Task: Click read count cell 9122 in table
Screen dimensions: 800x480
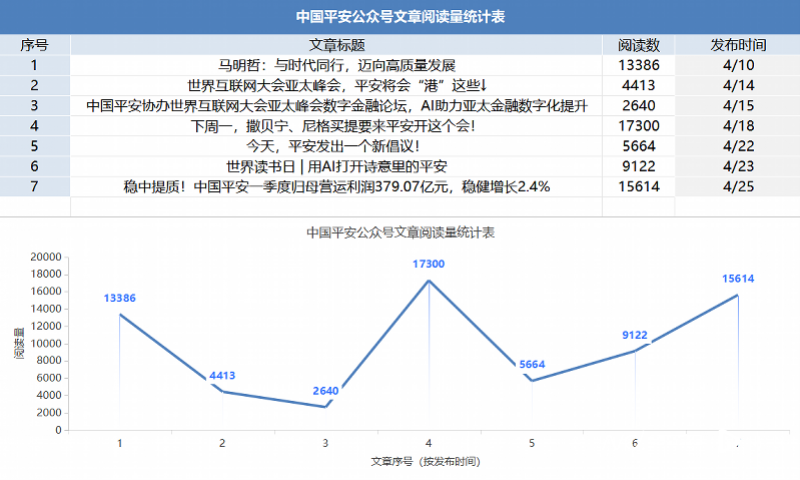Action: click(639, 166)
